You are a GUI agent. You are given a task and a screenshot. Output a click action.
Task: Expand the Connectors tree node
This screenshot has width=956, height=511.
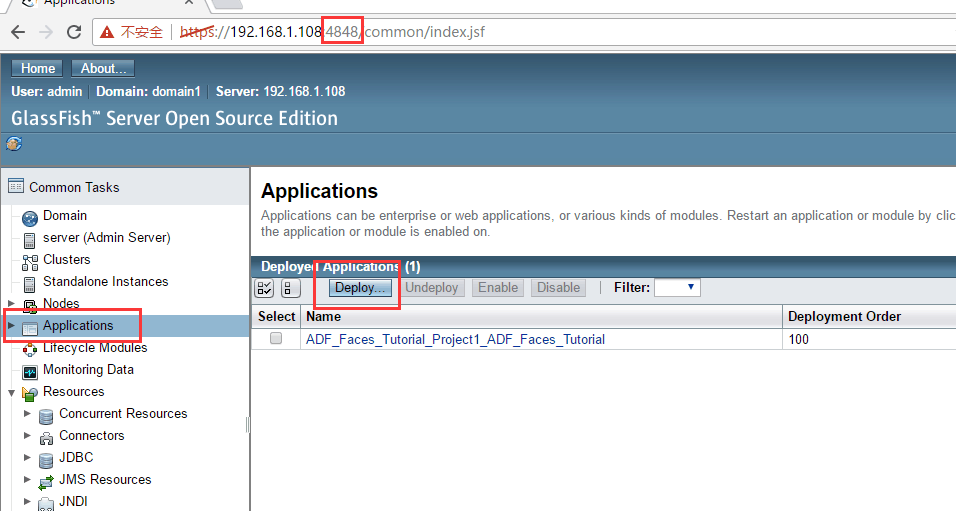[27, 435]
